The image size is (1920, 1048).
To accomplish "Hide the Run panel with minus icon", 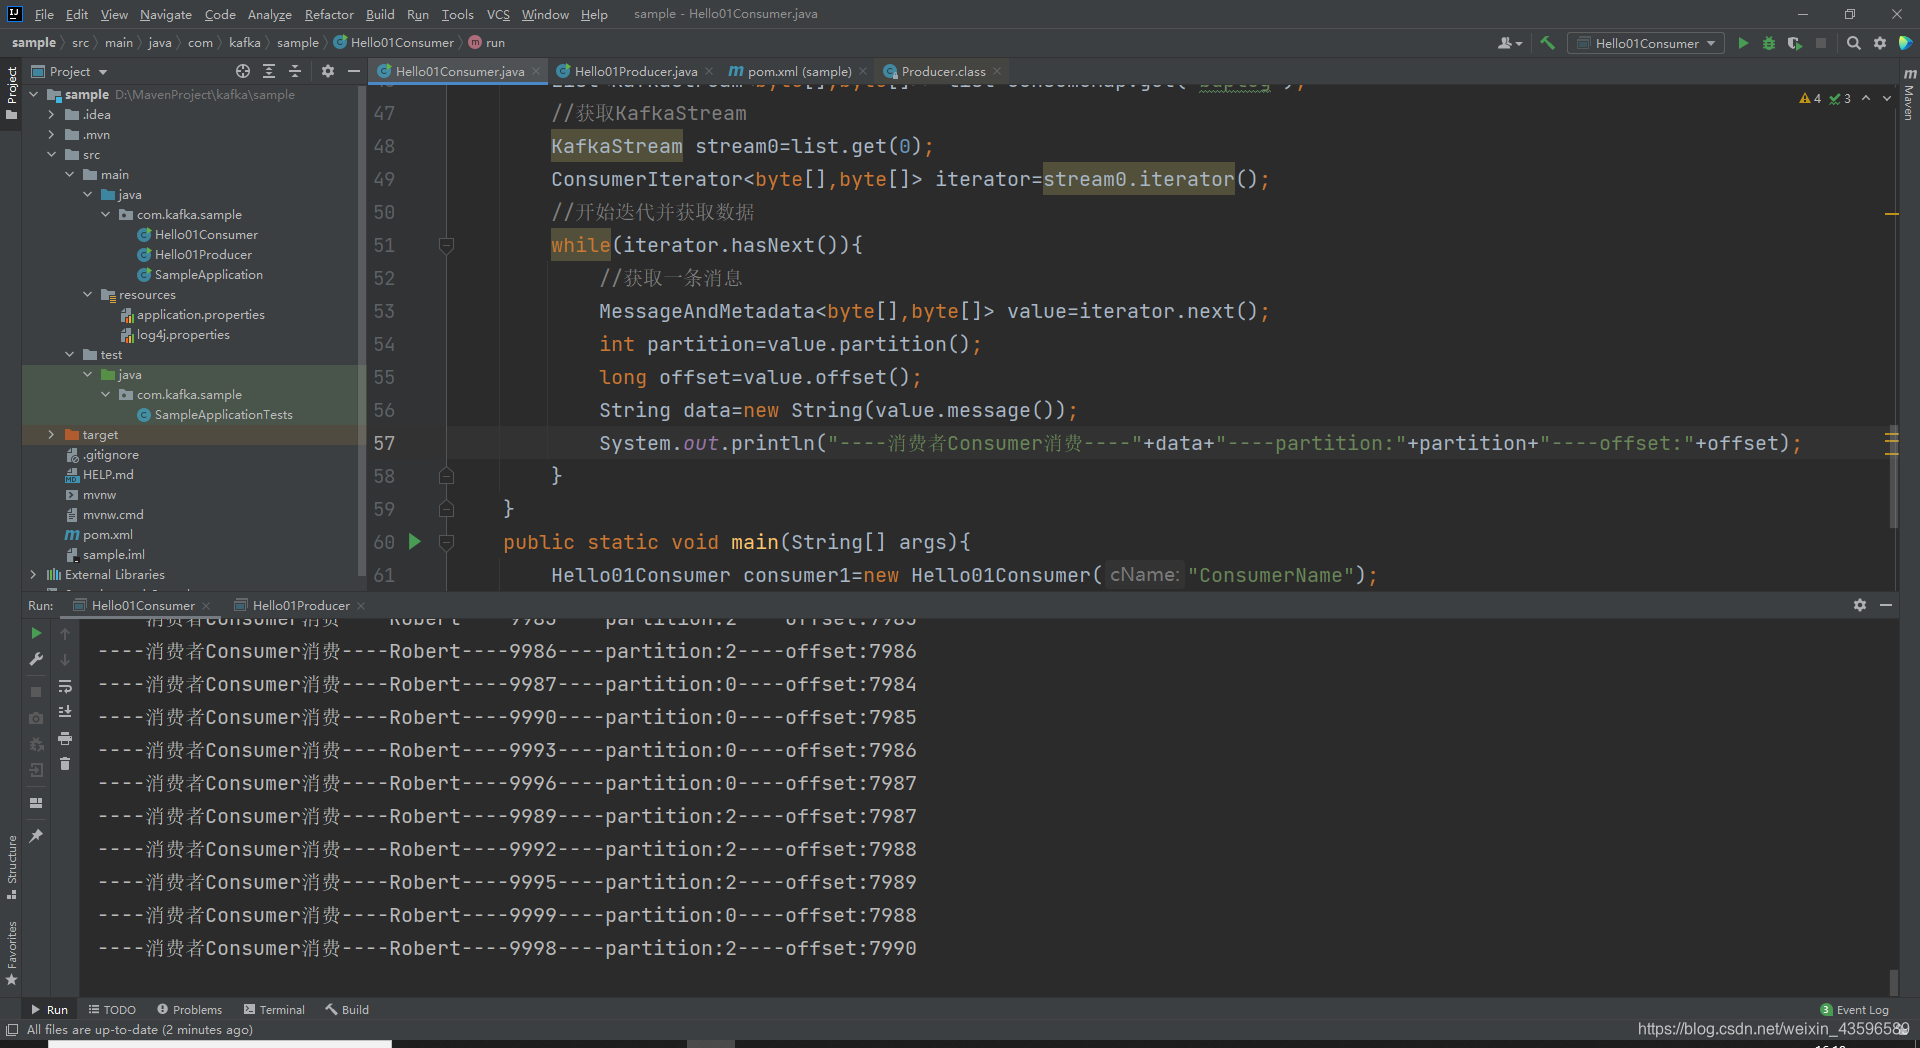I will coord(1886,605).
